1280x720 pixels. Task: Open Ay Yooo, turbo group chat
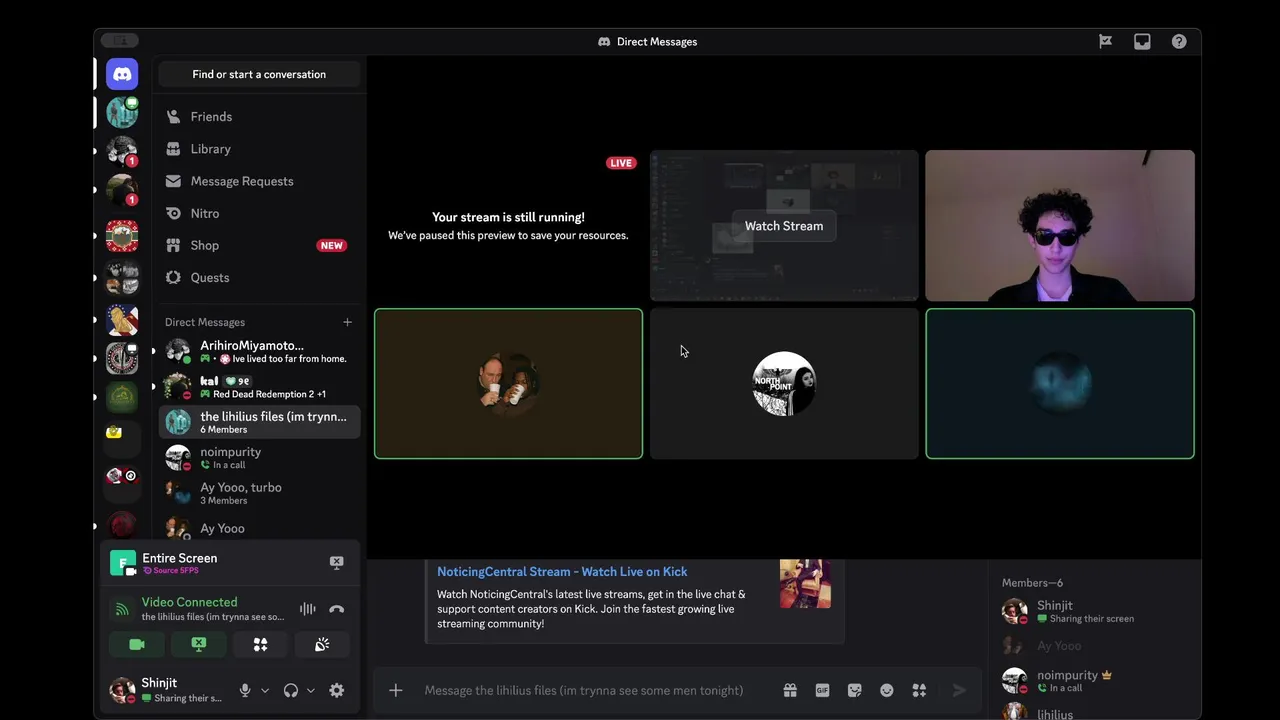click(259, 493)
